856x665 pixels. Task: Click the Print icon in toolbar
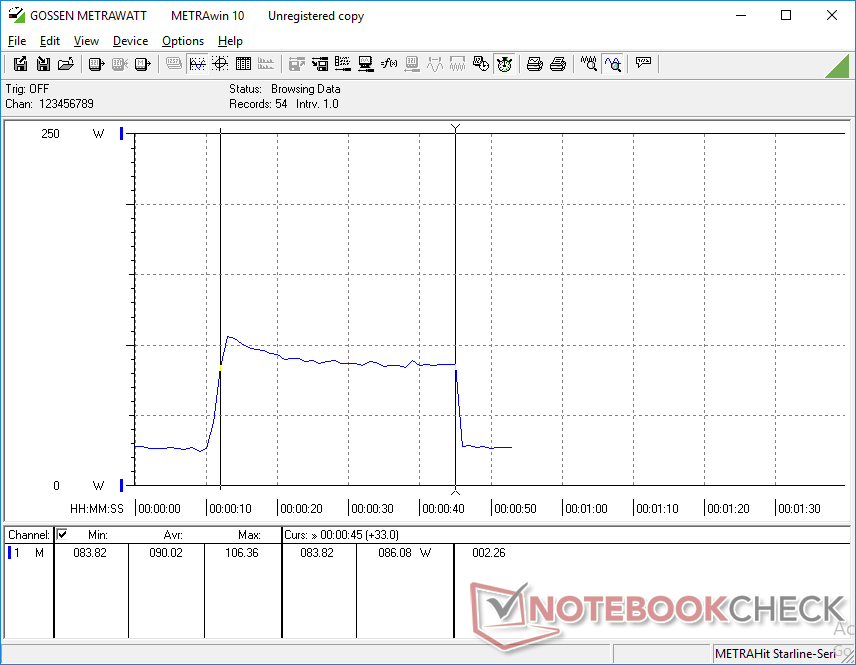535,64
